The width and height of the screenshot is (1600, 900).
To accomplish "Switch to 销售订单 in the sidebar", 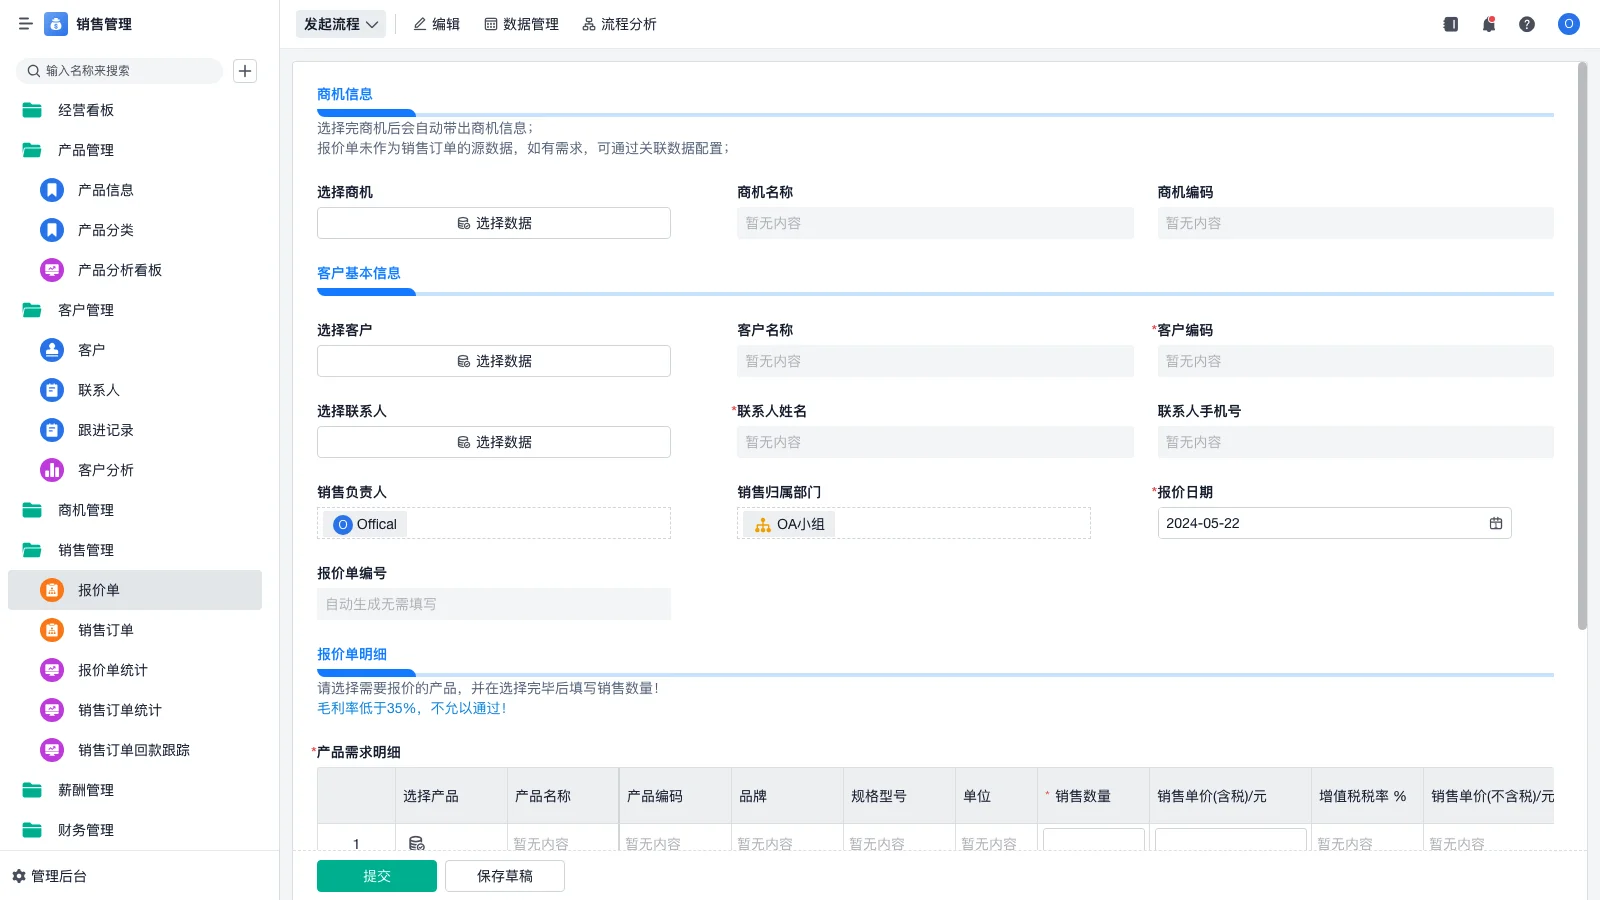I will coord(104,629).
